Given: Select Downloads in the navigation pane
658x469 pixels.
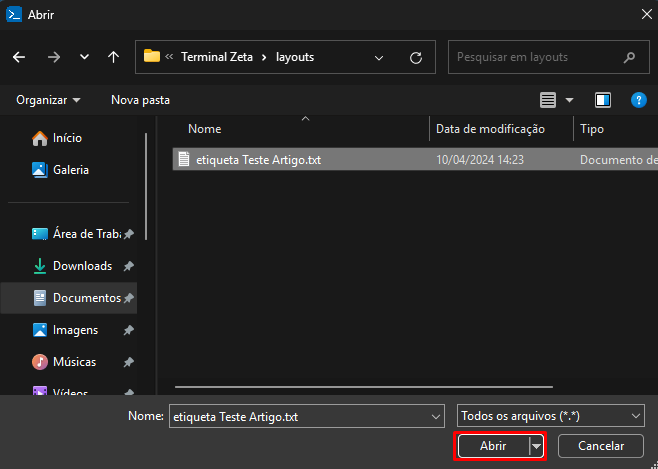Looking at the screenshot, I should coord(82,266).
